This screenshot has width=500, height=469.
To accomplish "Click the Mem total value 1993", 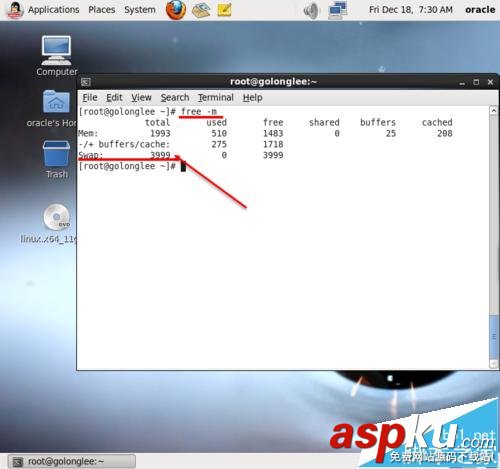I will (x=160, y=134).
